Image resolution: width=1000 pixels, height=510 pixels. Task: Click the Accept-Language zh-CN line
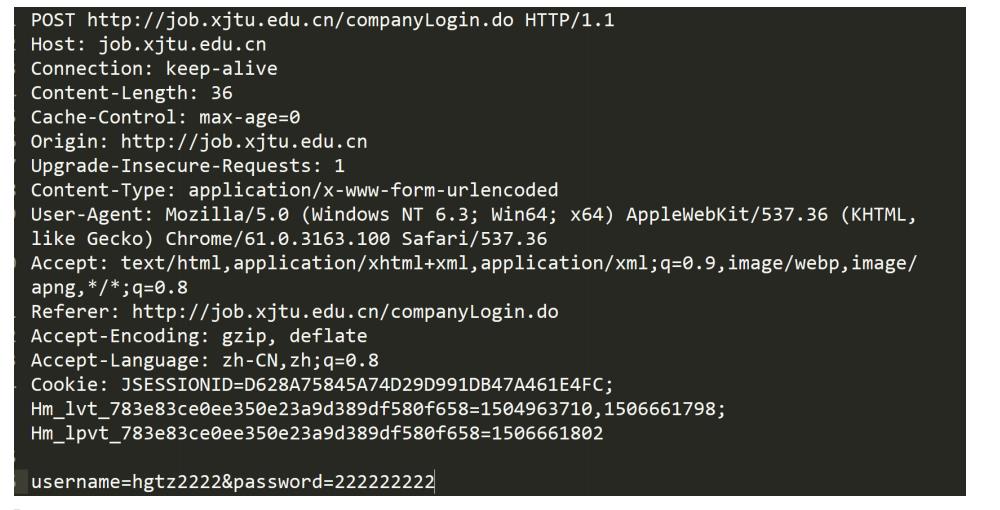pyautogui.click(x=205, y=360)
